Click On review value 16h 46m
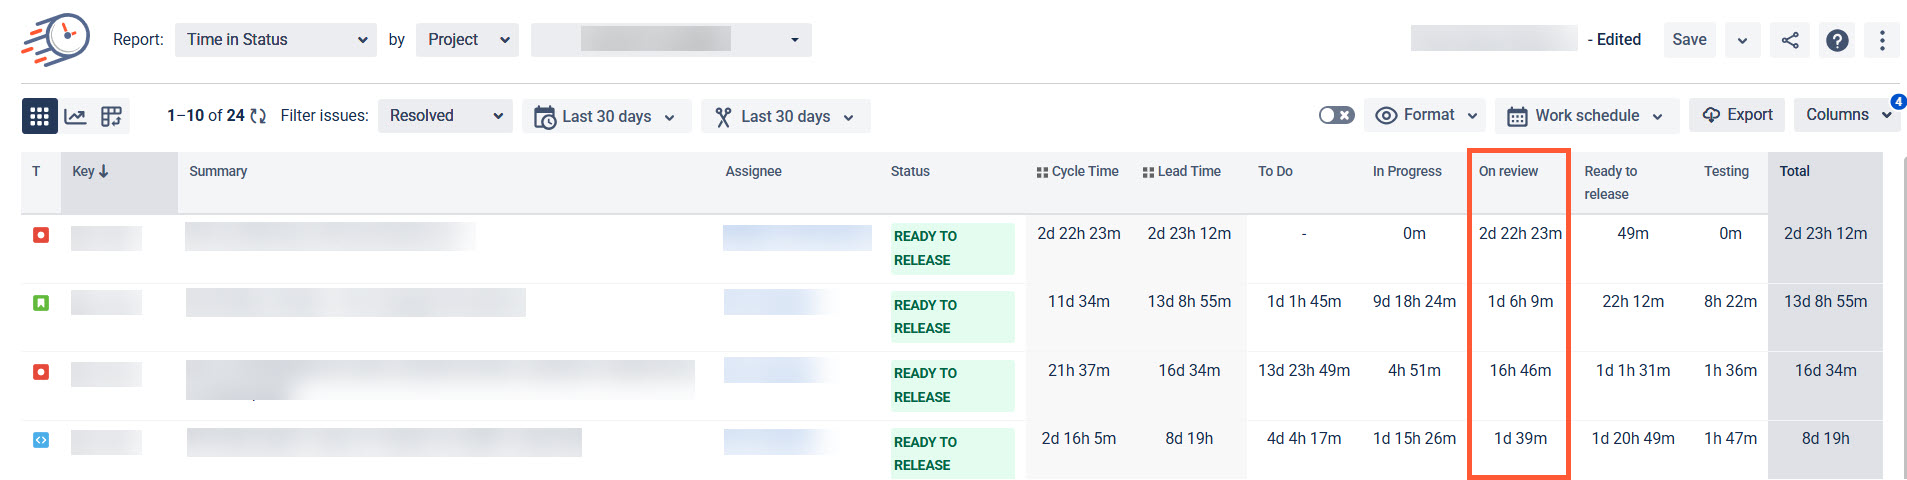This screenshot has width=1907, height=480. point(1520,371)
